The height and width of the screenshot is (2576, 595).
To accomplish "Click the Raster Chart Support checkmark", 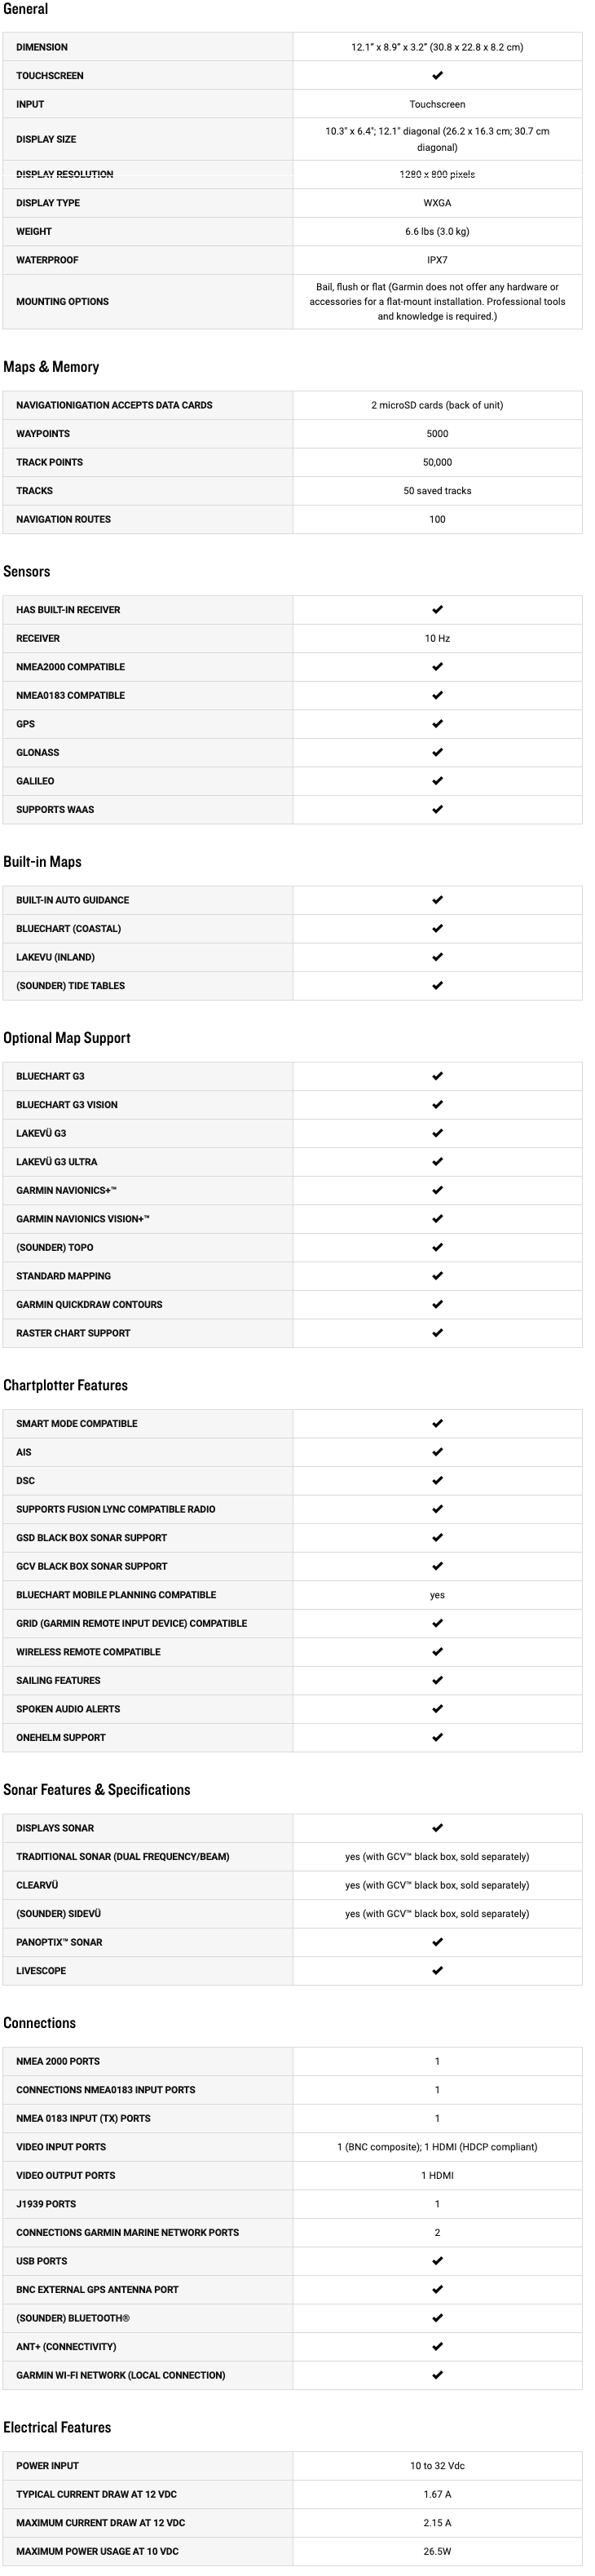I will (437, 1333).
